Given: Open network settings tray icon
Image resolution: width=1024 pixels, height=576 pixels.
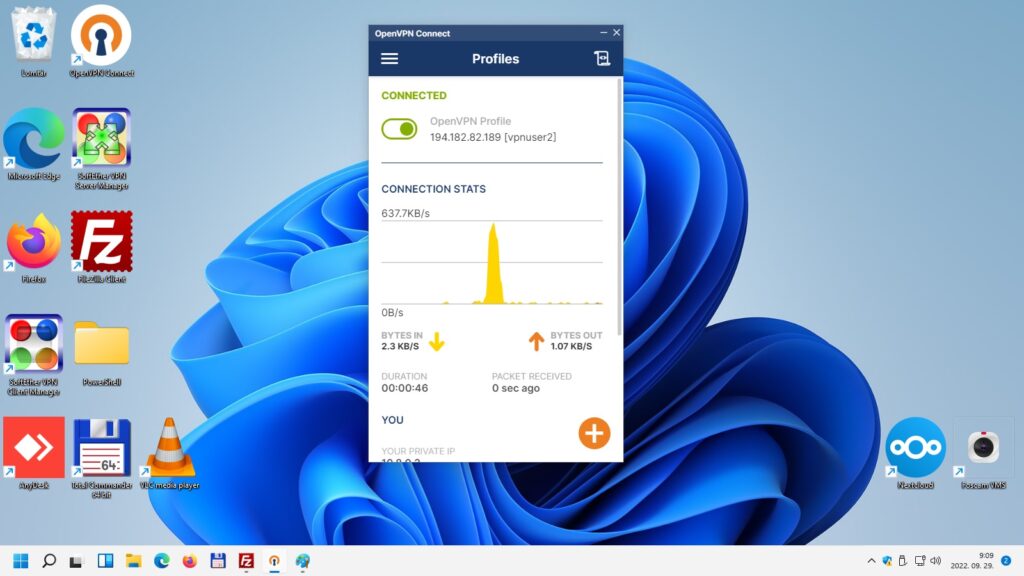Looking at the screenshot, I should click(920, 561).
